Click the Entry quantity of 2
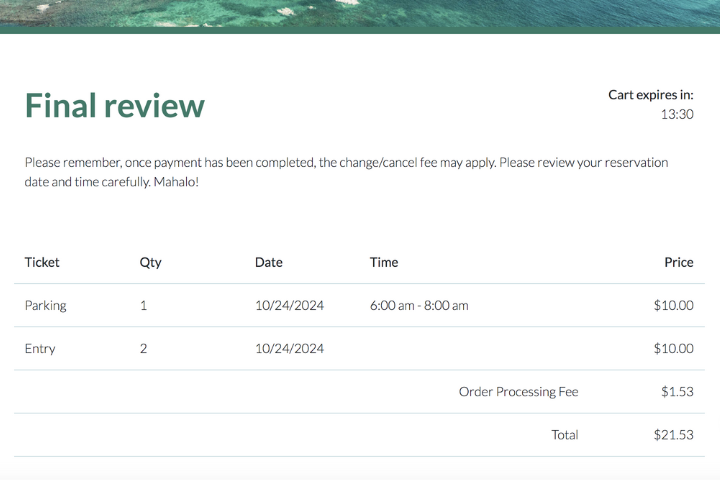Viewport: 720px width, 480px height. 143,349
